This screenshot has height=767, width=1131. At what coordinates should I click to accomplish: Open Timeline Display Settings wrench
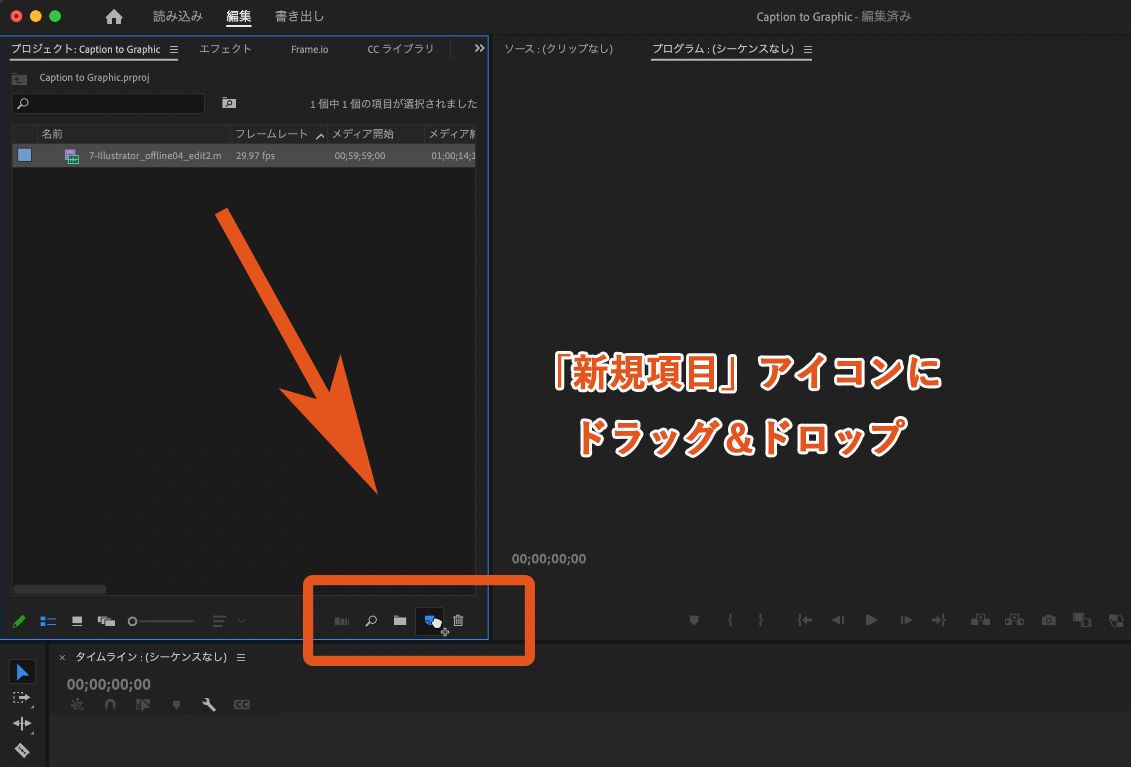(209, 704)
